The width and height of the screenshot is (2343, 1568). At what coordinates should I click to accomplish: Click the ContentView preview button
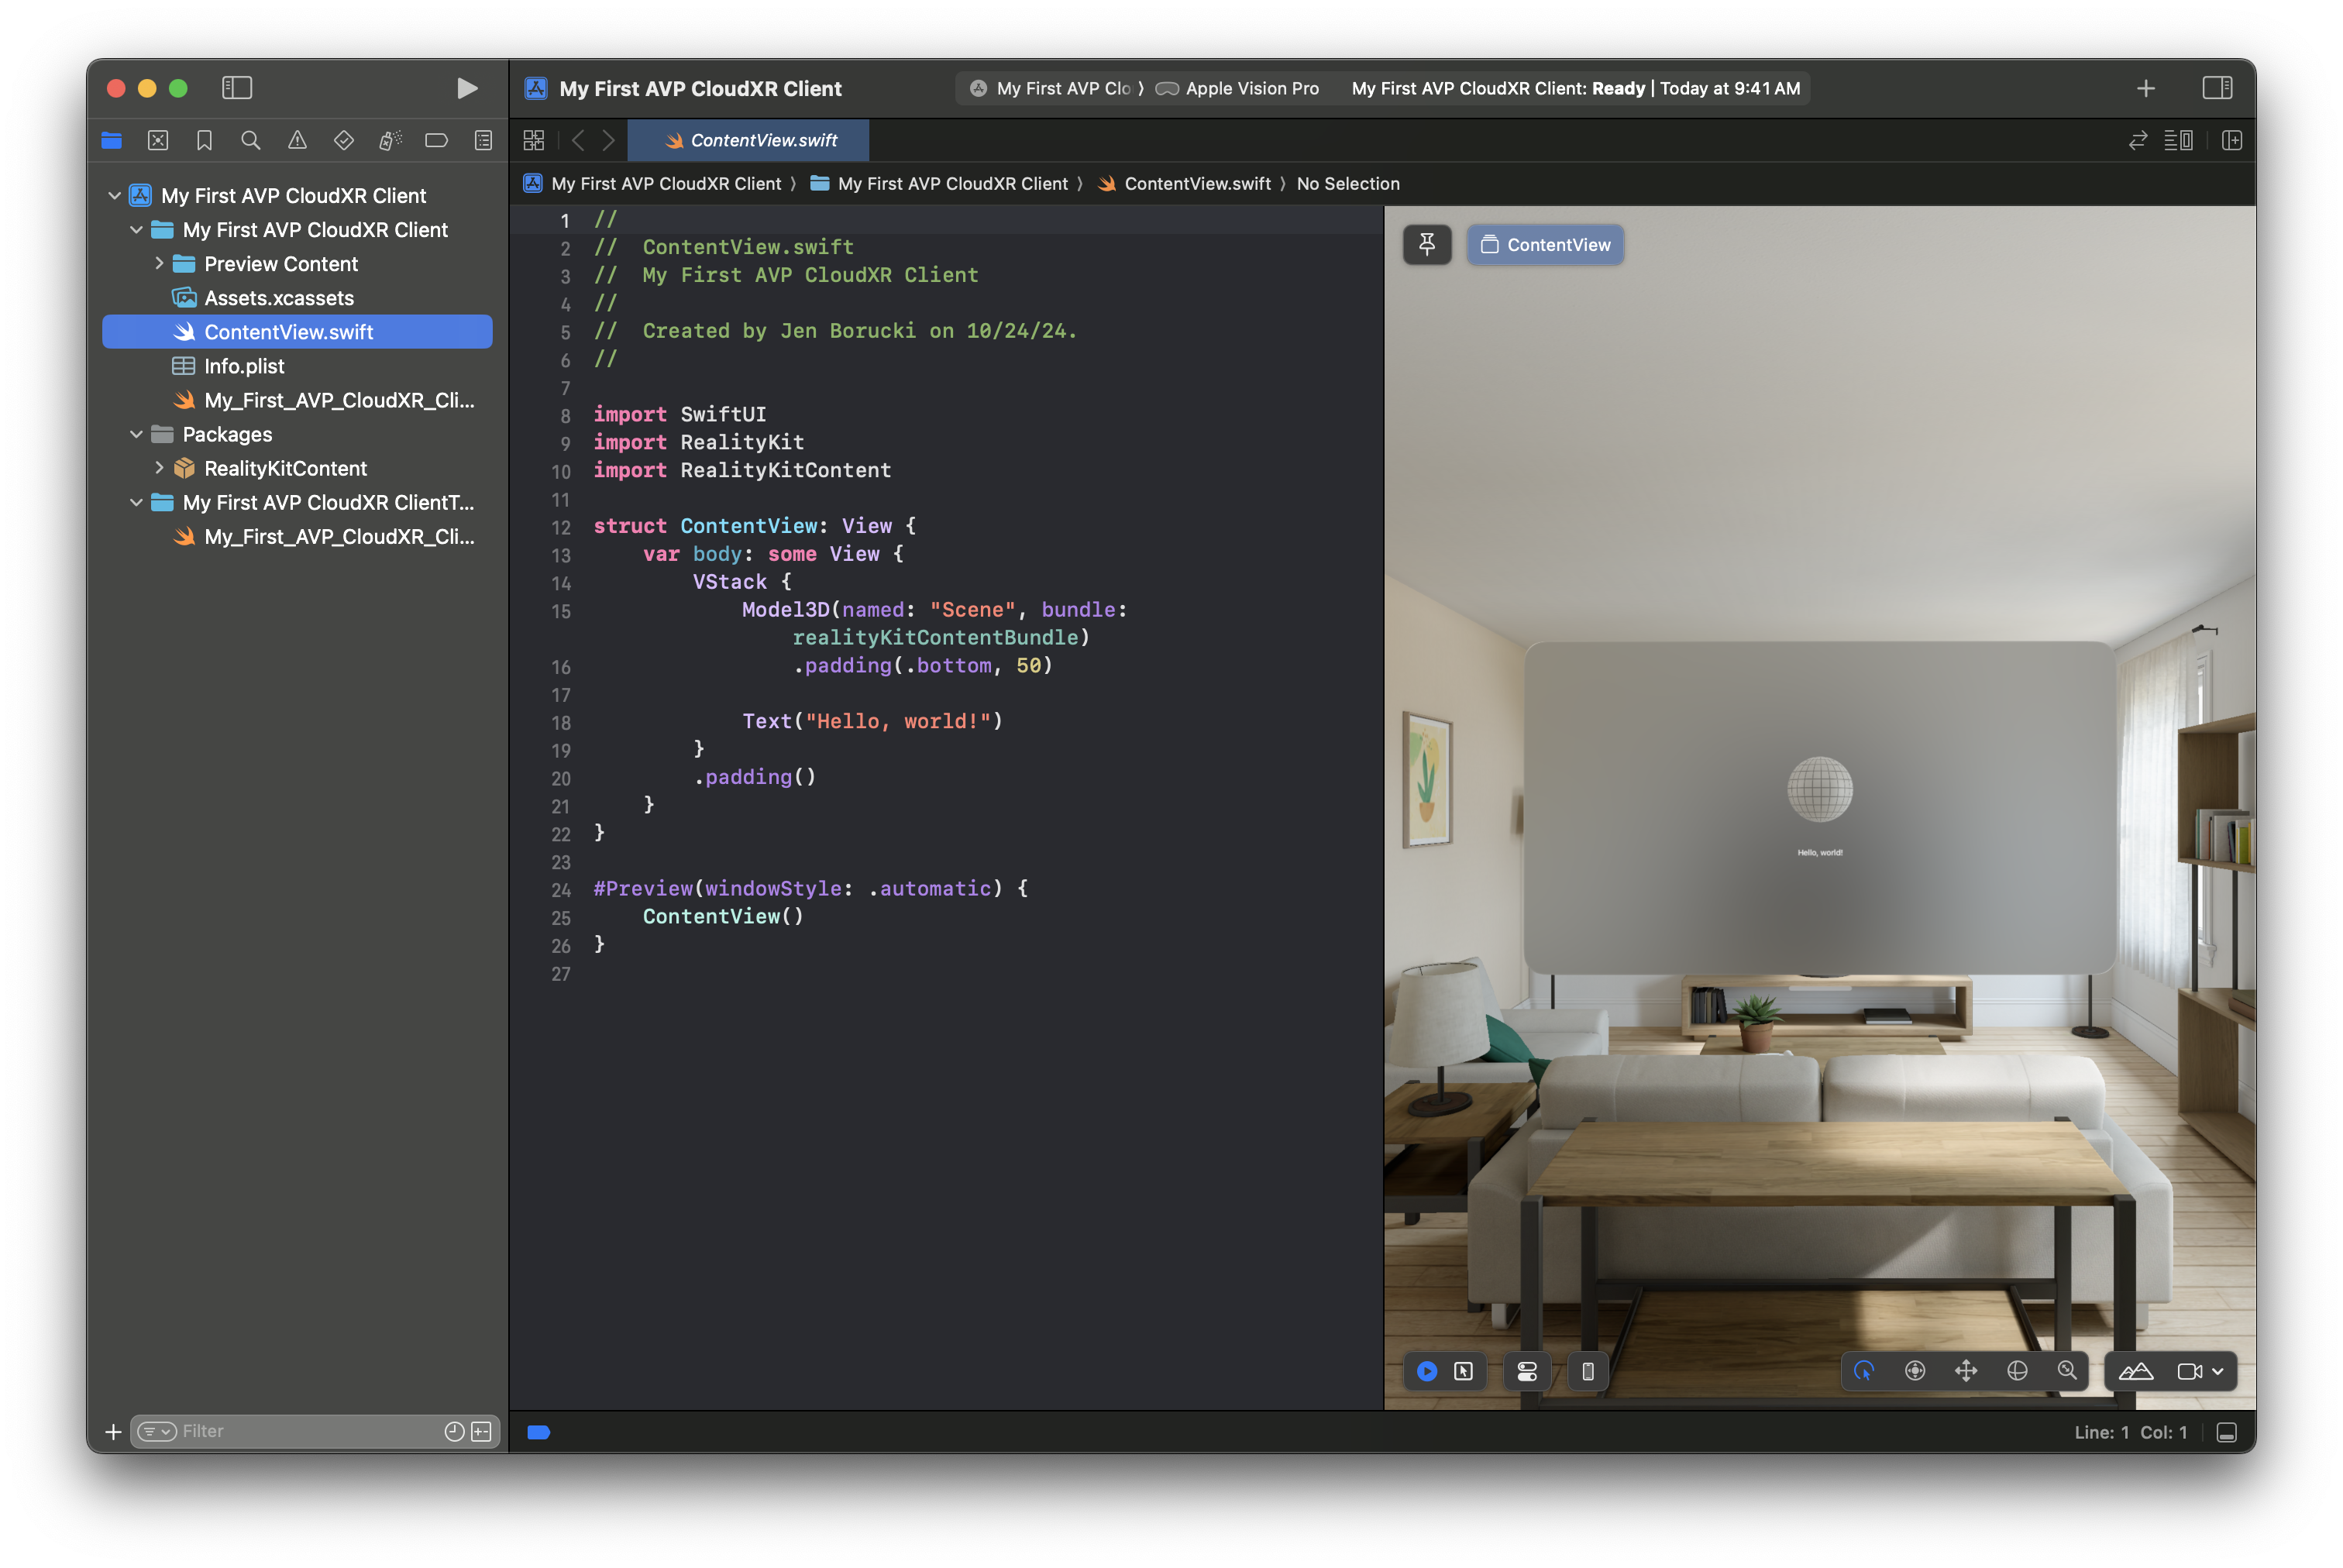(1545, 245)
